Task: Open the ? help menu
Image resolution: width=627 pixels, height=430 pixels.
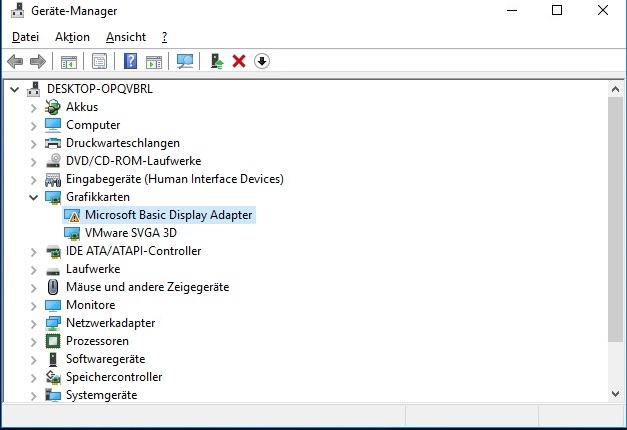Action: pyautogui.click(x=164, y=37)
